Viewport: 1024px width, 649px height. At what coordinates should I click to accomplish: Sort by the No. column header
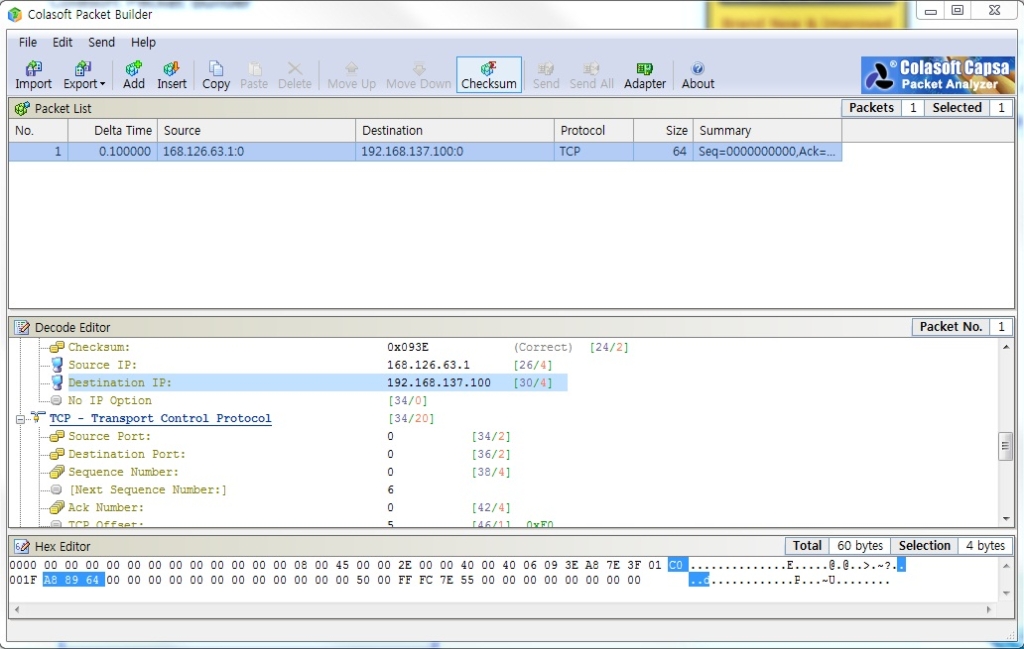38,131
